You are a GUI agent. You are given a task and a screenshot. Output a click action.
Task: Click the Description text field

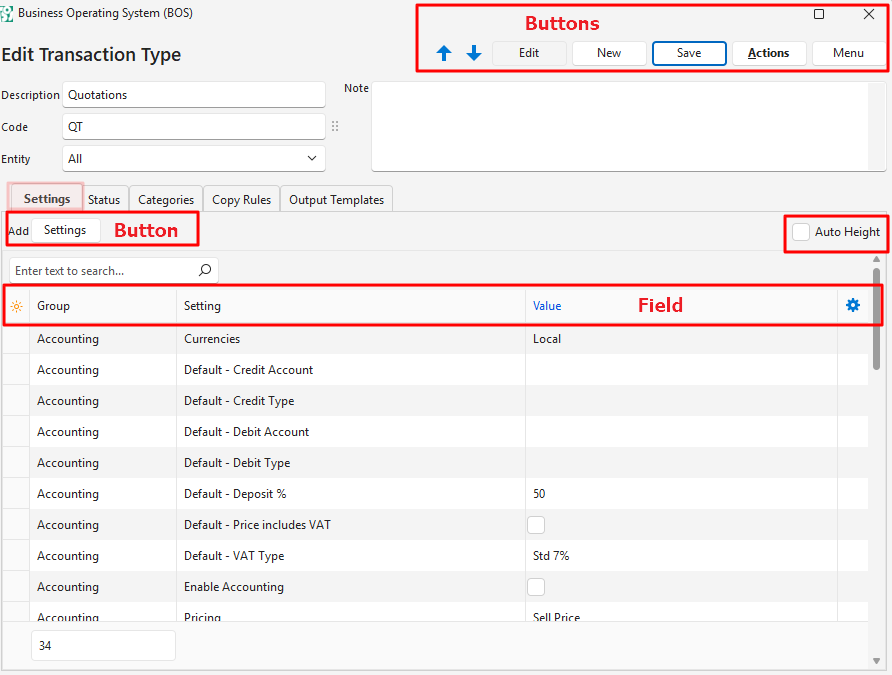pyautogui.click(x=193, y=95)
